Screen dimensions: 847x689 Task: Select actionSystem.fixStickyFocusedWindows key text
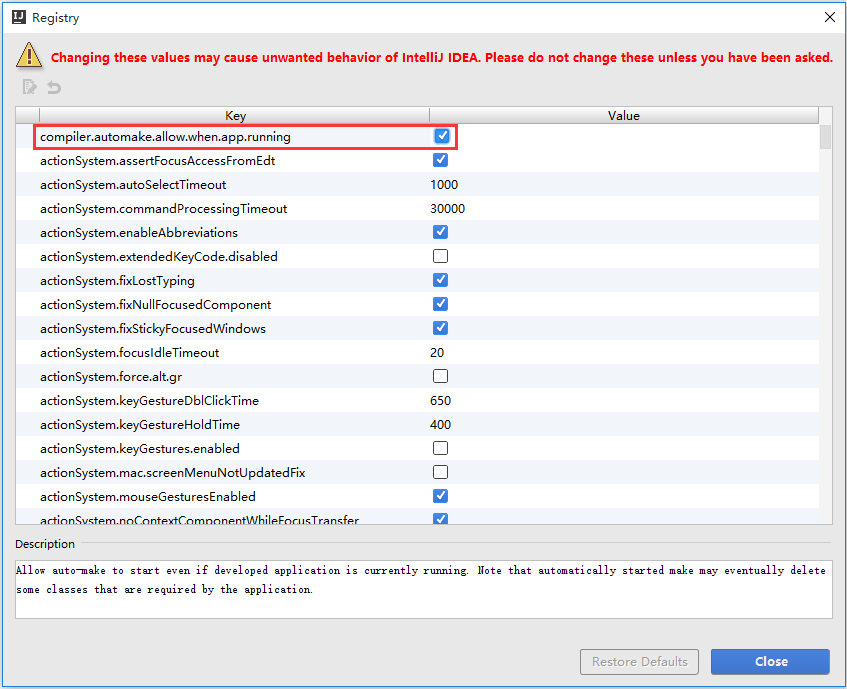(153, 329)
